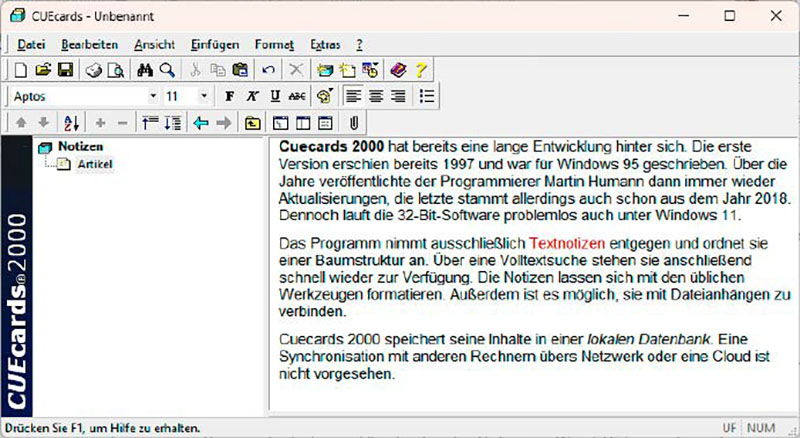Viewport: 800px width, 438px height.
Task: Click the binoculars find icon
Action: click(145, 70)
